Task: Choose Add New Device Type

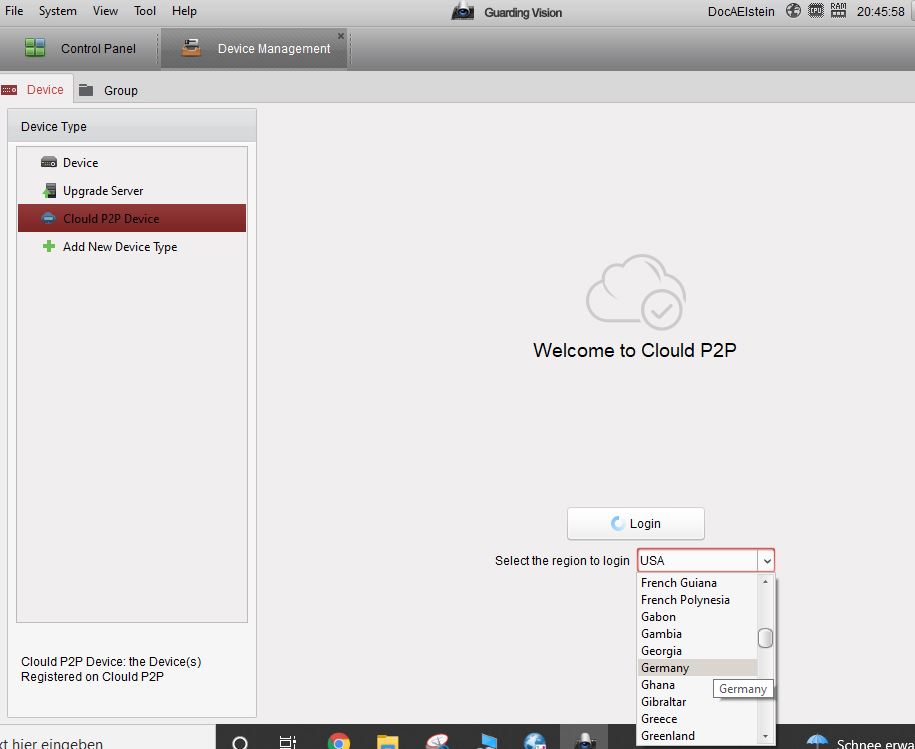Action: tap(132, 247)
